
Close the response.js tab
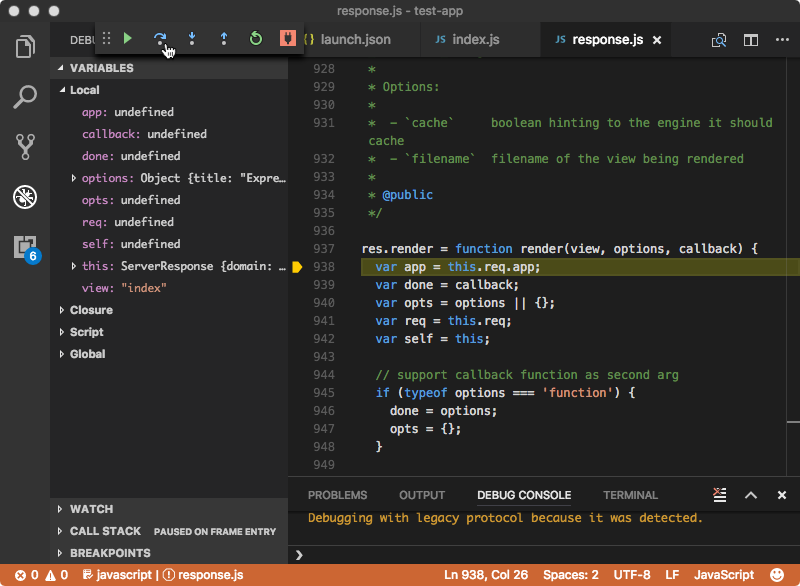657,40
